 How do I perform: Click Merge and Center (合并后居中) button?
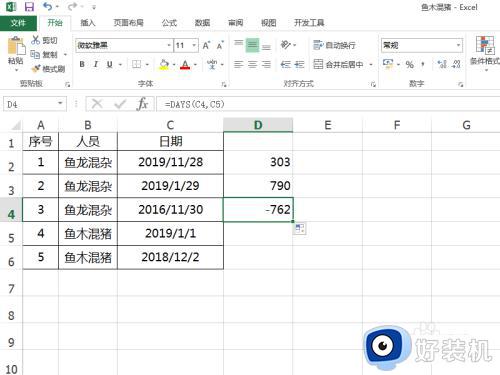[x=339, y=64]
